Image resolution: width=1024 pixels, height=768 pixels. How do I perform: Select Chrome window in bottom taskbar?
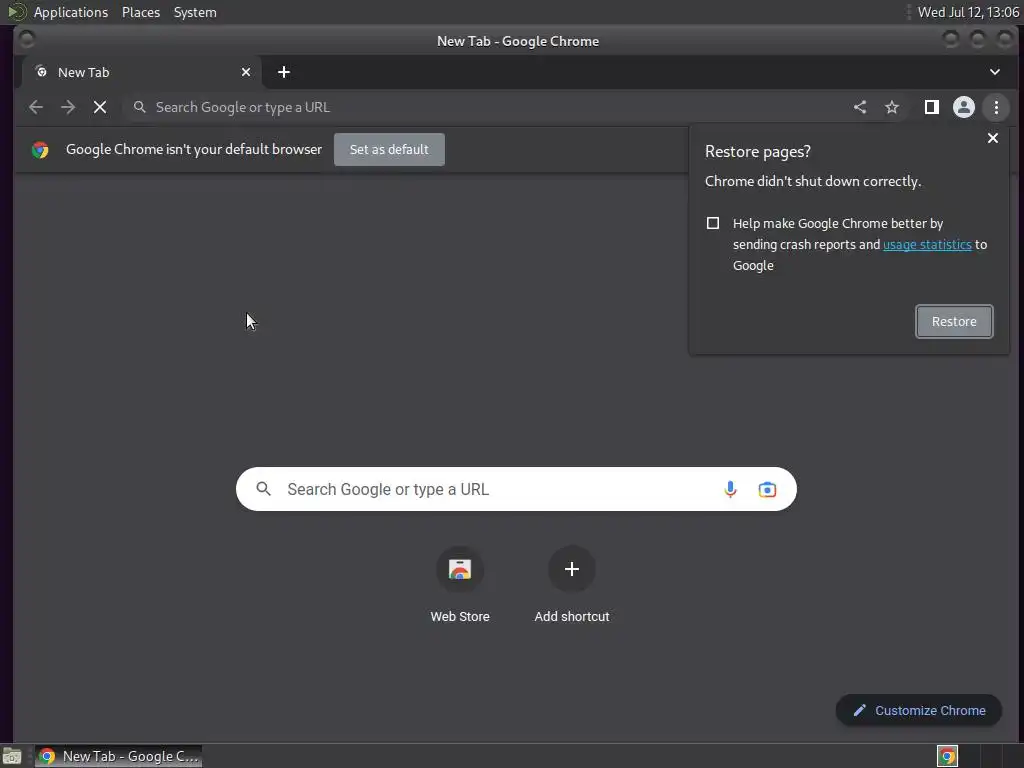point(118,756)
